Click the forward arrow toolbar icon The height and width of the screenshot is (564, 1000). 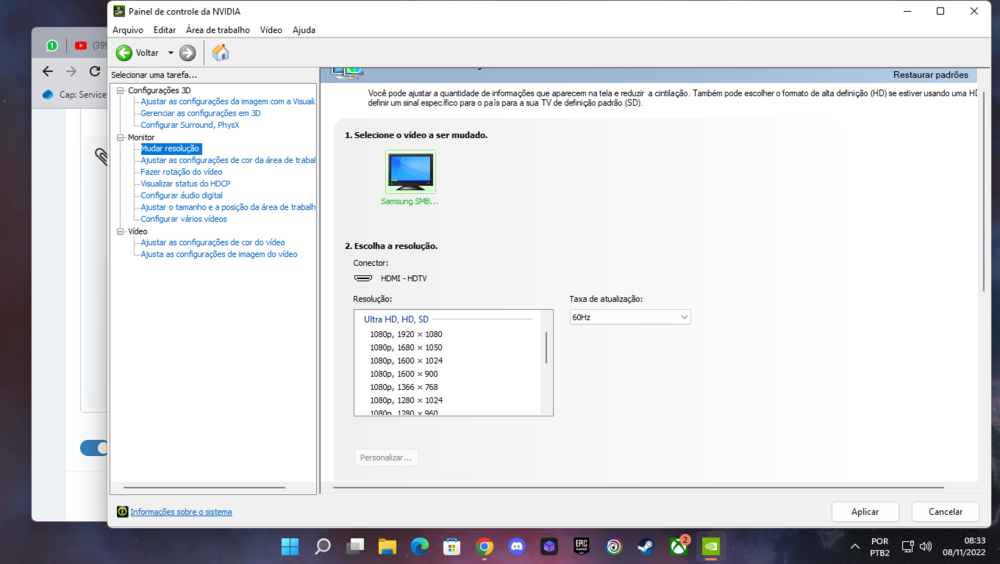pos(187,53)
